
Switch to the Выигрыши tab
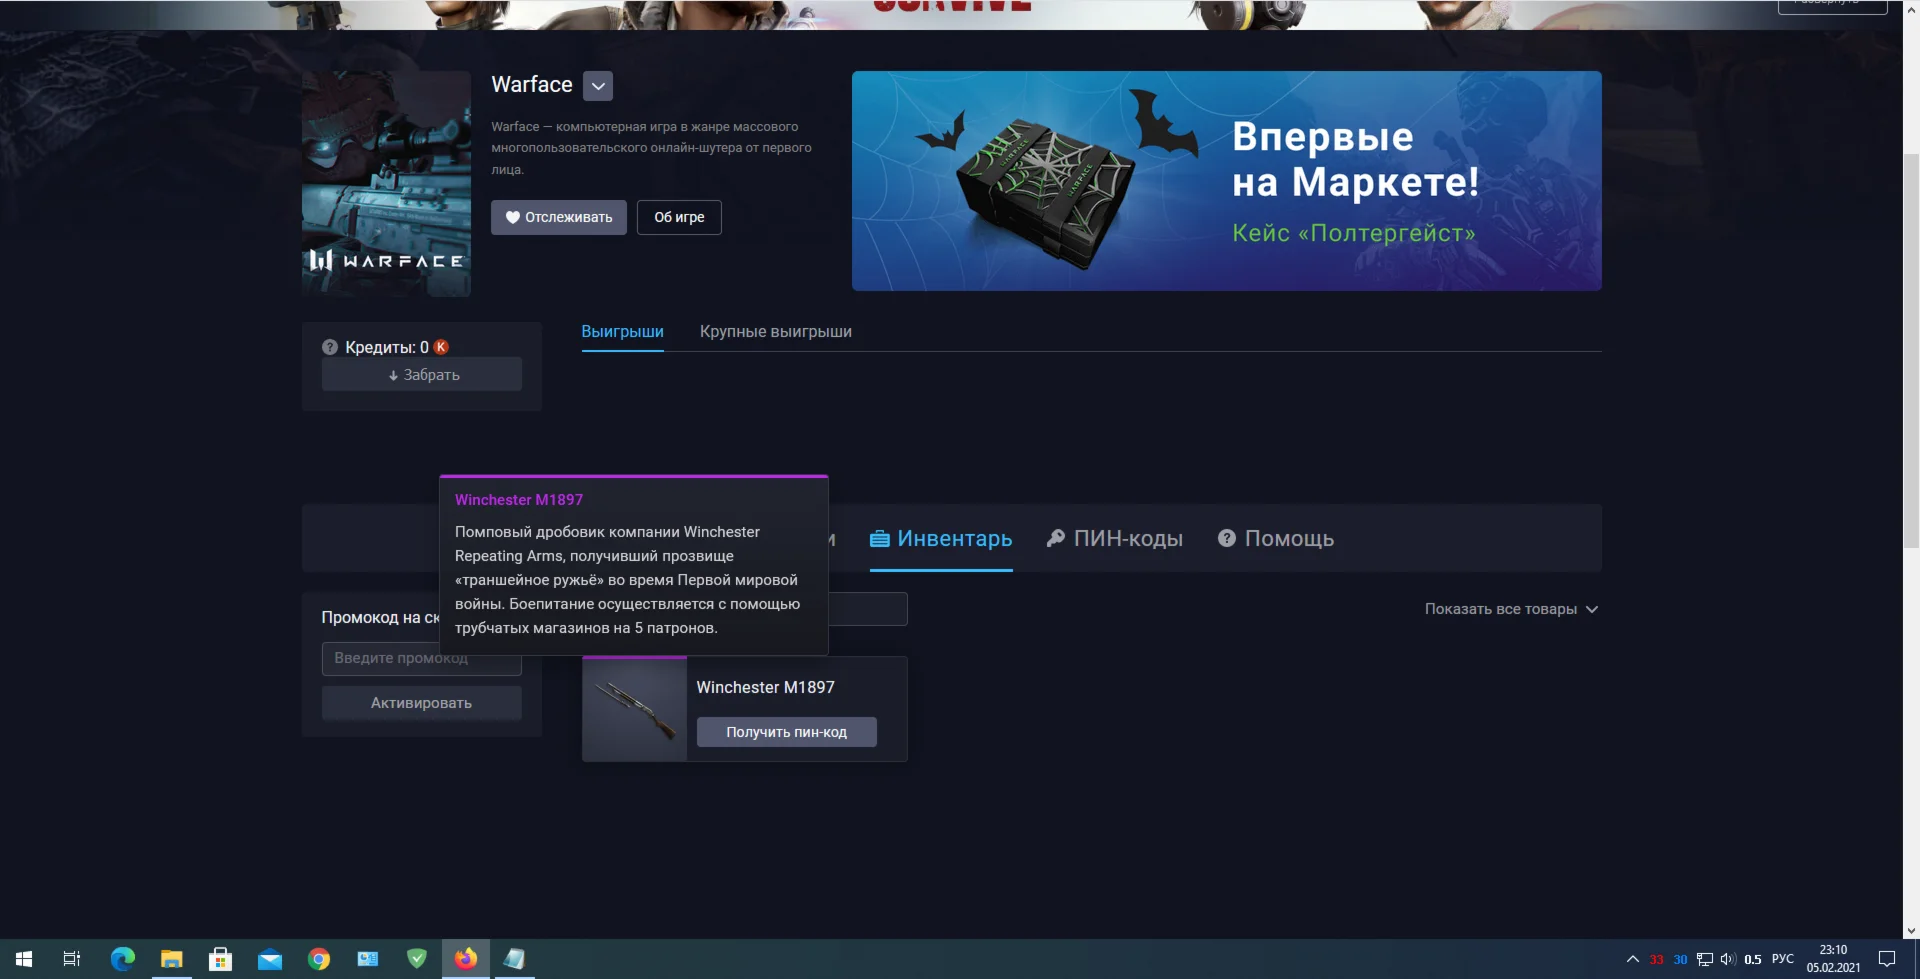(x=622, y=332)
